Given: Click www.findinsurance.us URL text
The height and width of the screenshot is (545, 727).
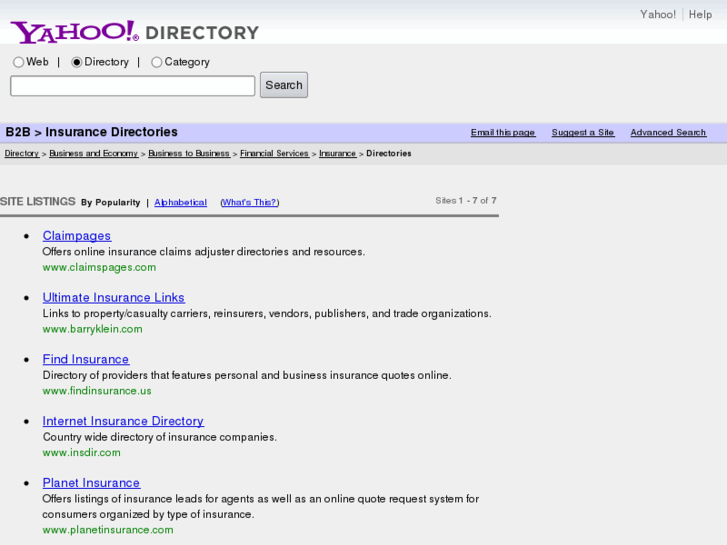Looking at the screenshot, I should [97, 391].
